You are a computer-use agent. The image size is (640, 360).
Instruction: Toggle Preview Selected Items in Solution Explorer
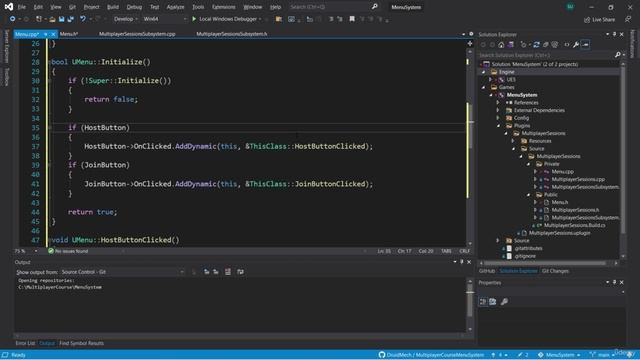(x=585, y=44)
